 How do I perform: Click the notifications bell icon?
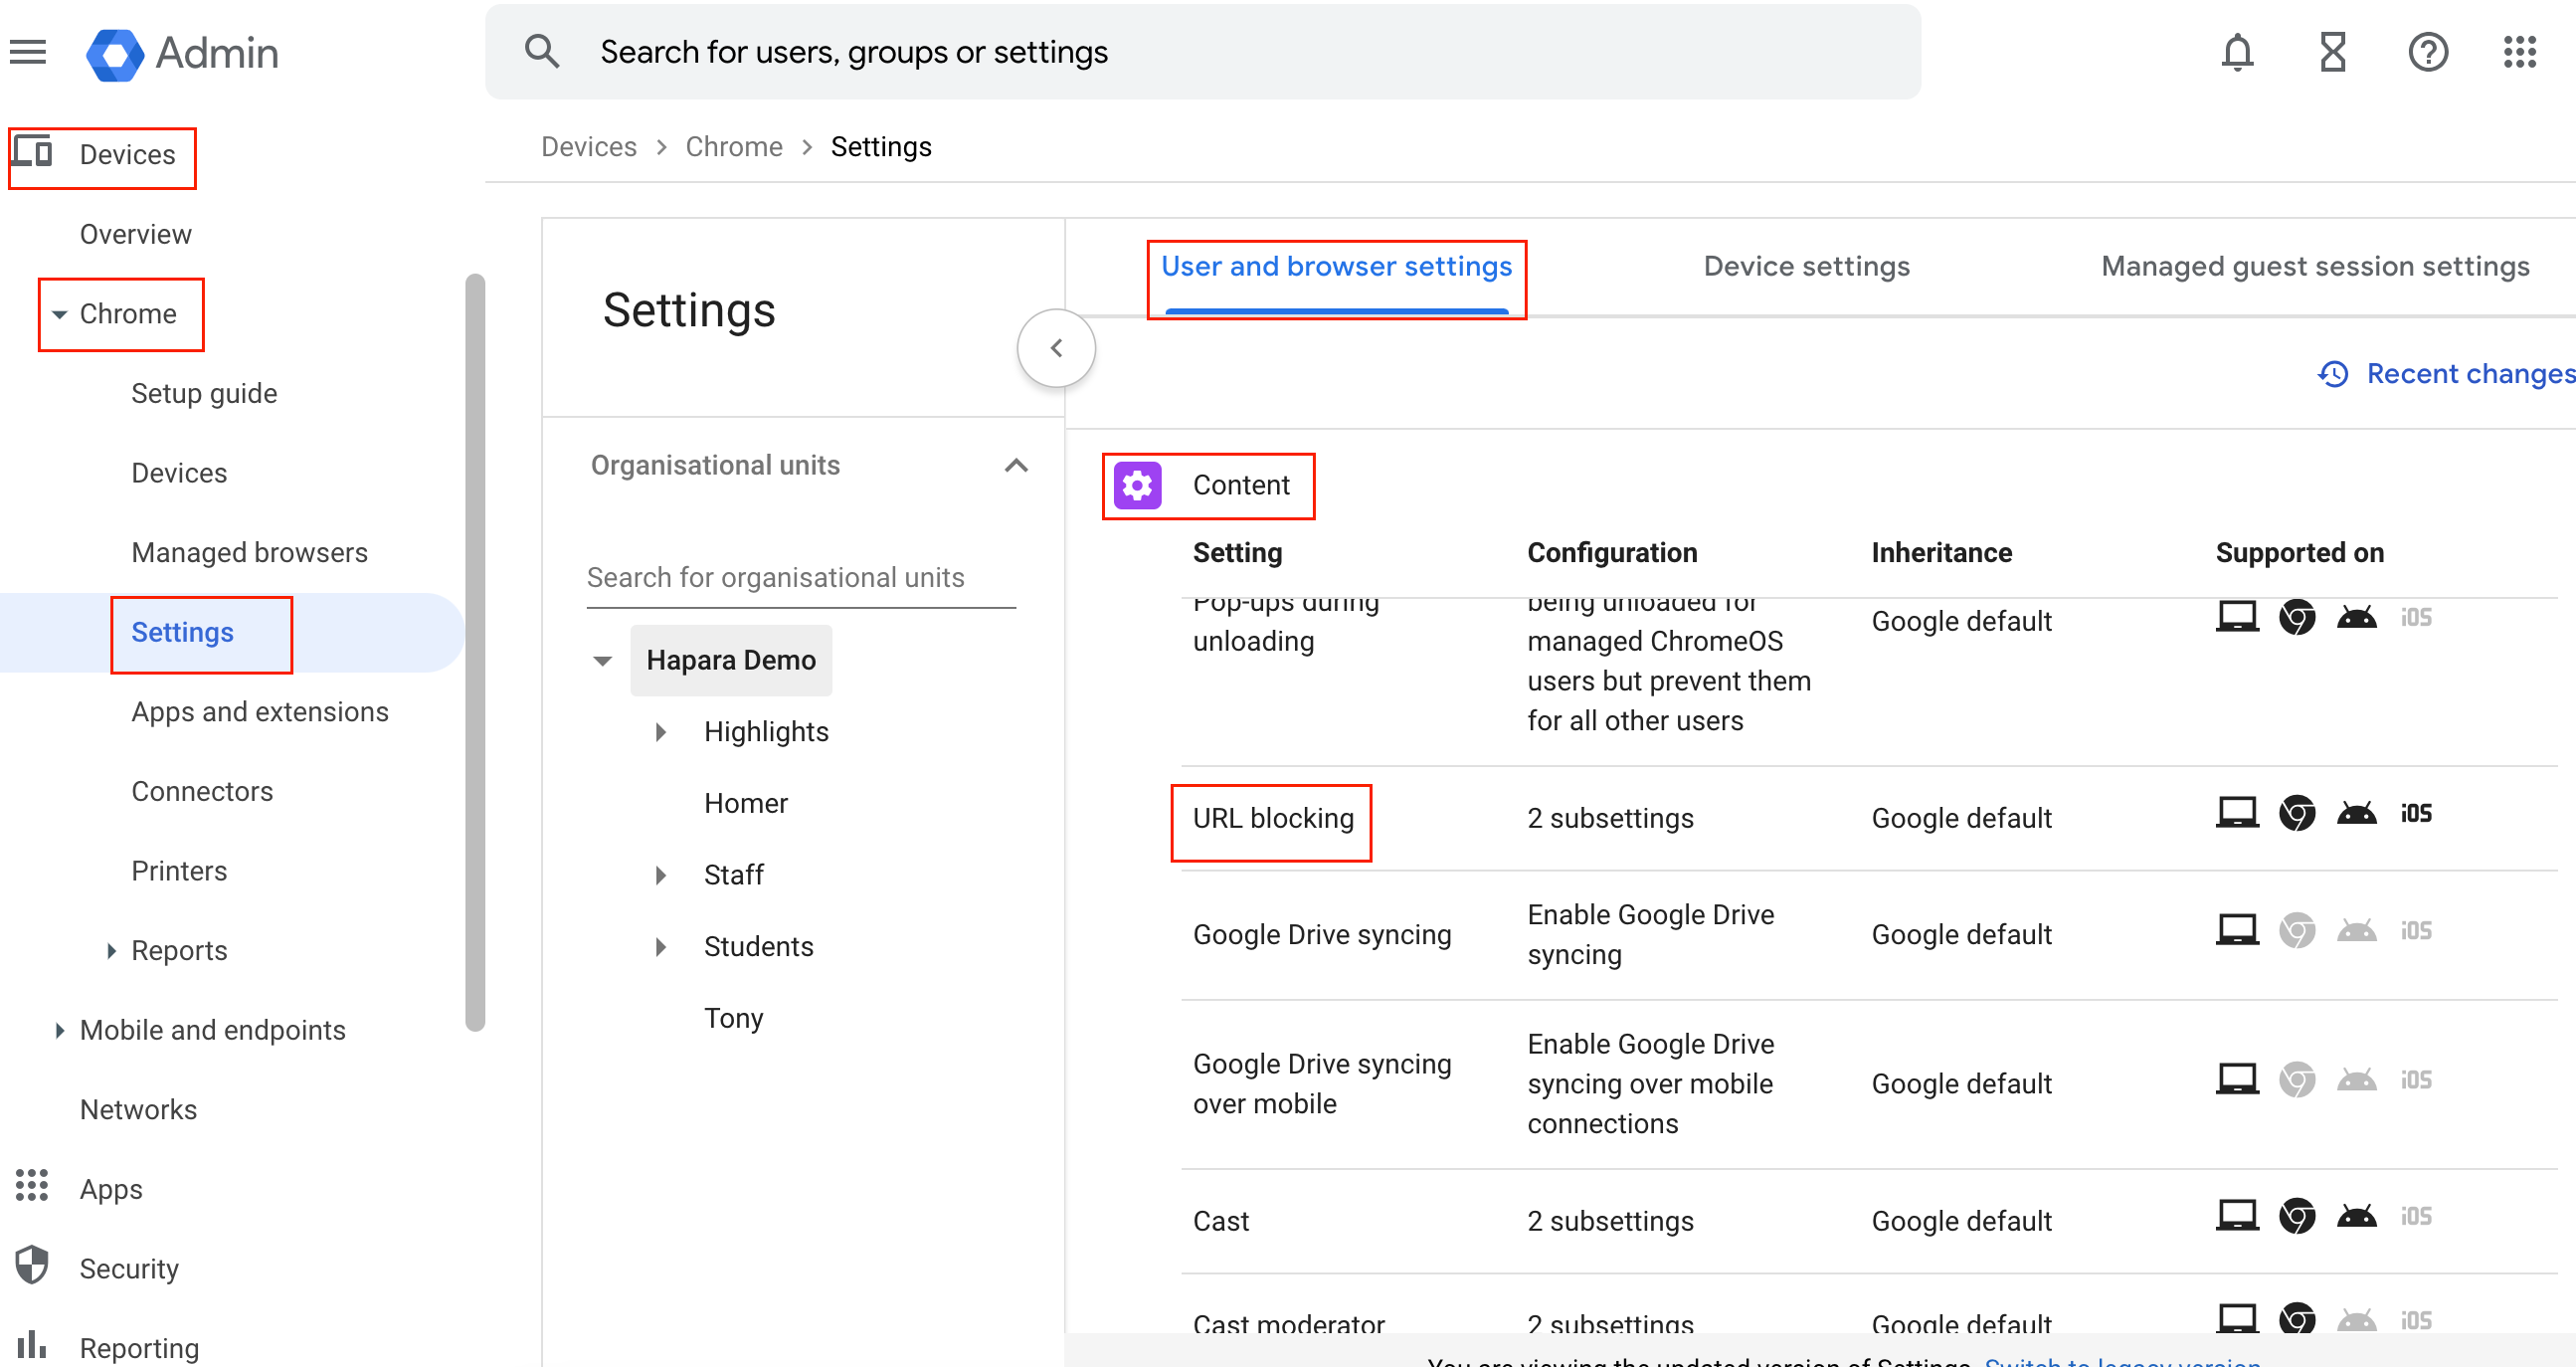pos(2237,52)
